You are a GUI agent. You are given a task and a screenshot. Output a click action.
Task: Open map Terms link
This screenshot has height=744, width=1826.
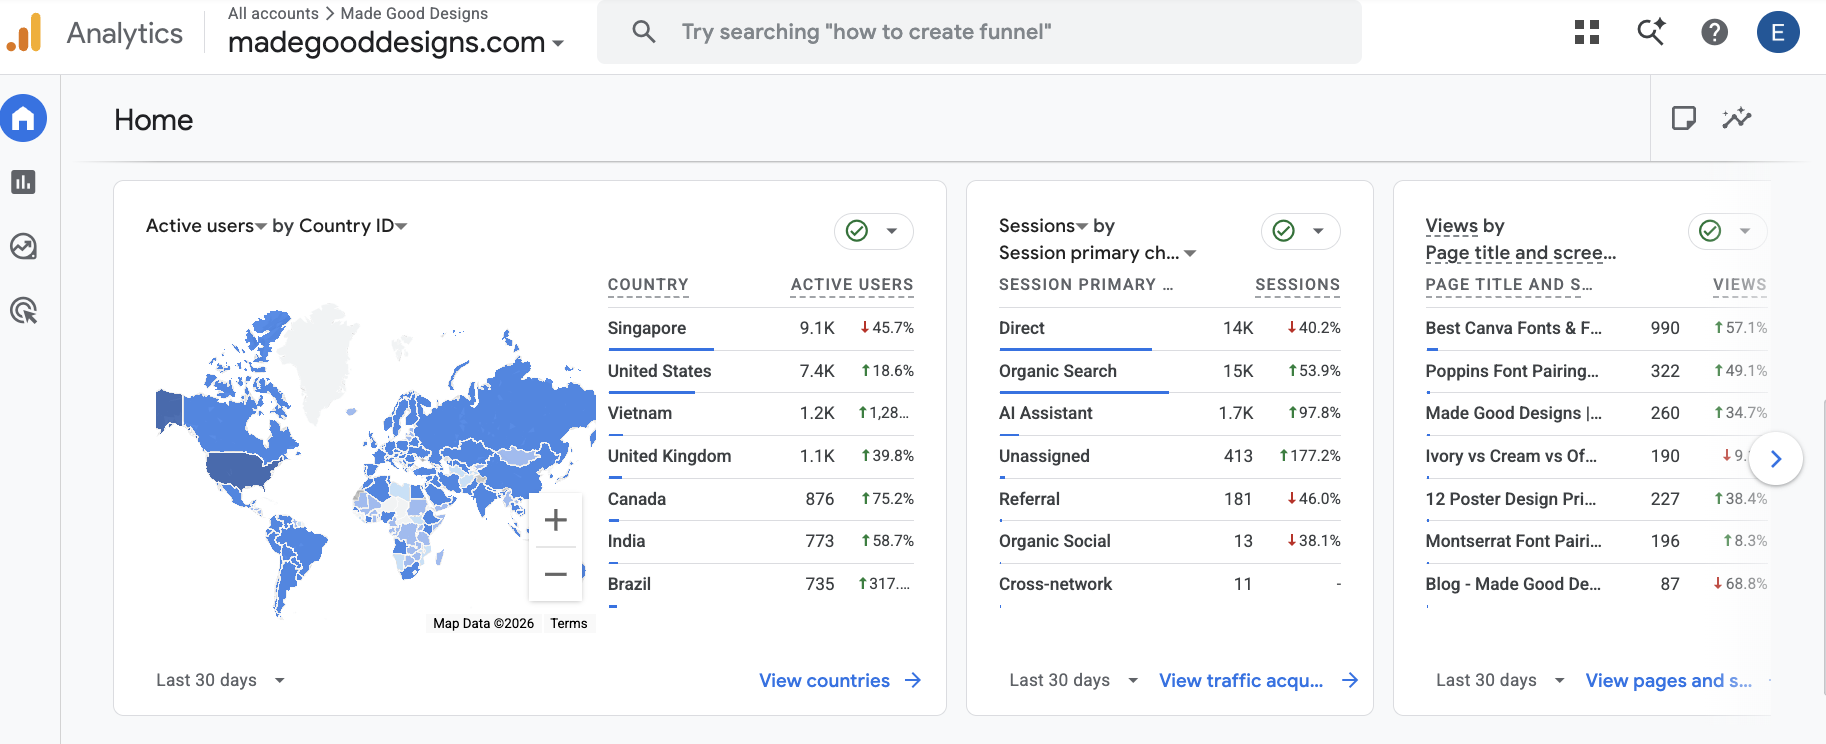click(569, 623)
